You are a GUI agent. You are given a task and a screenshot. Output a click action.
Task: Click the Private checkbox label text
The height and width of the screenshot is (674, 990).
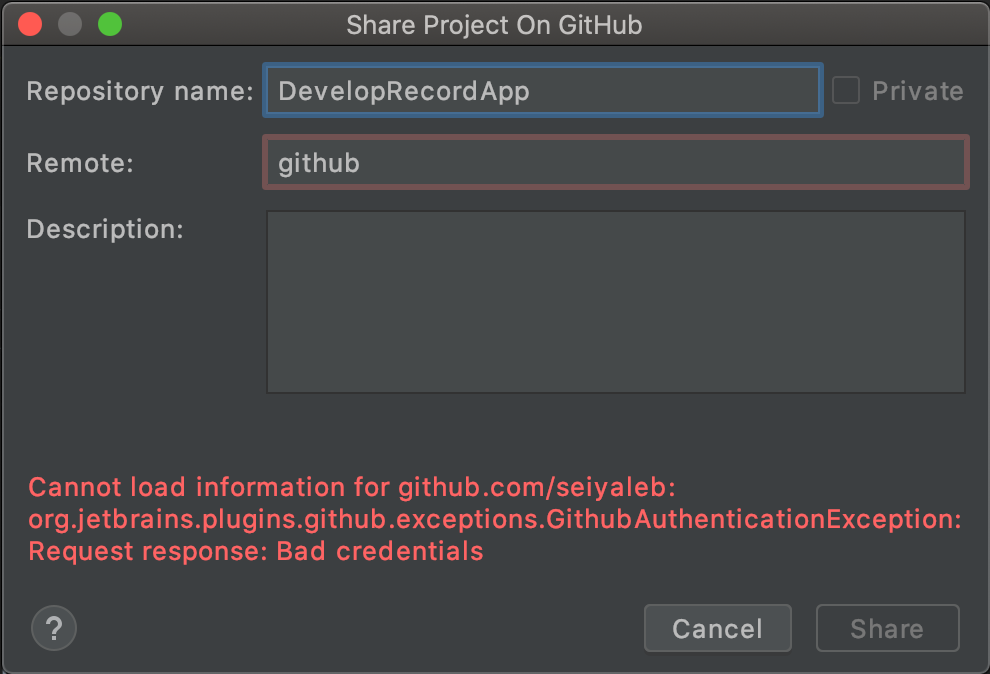click(917, 91)
